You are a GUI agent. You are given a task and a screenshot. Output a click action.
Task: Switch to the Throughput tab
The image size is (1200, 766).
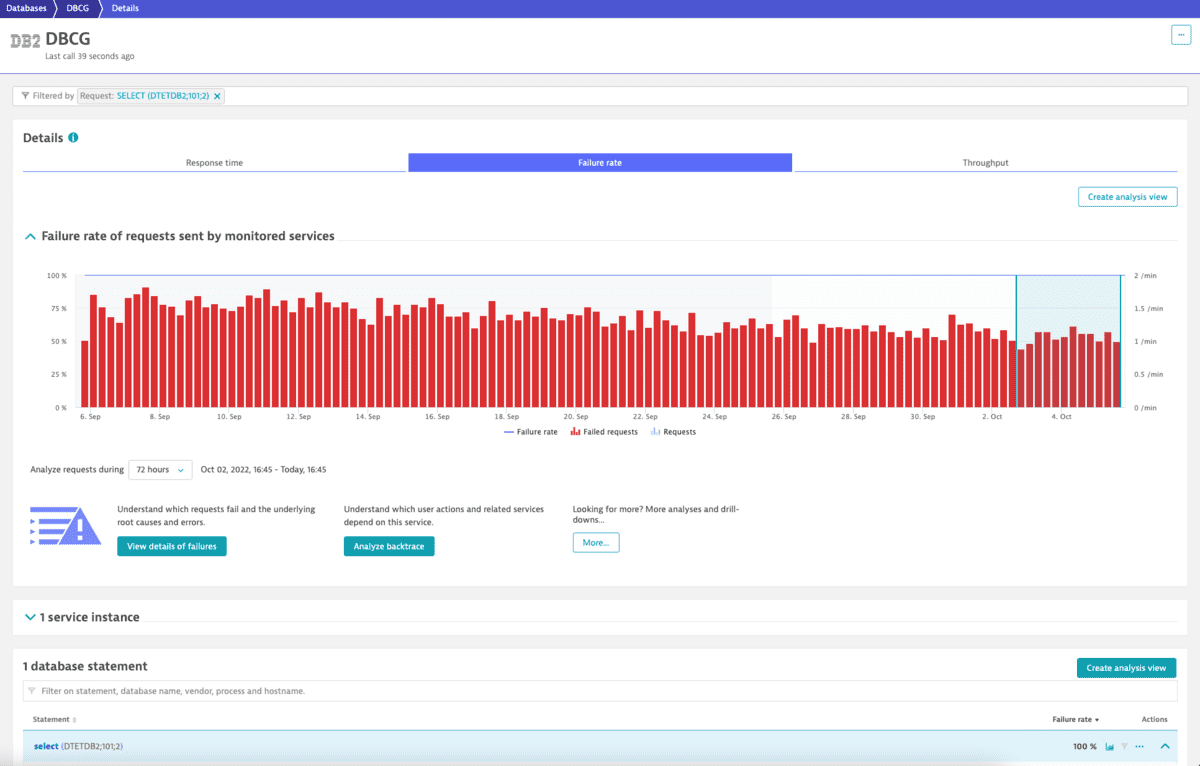point(985,162)
